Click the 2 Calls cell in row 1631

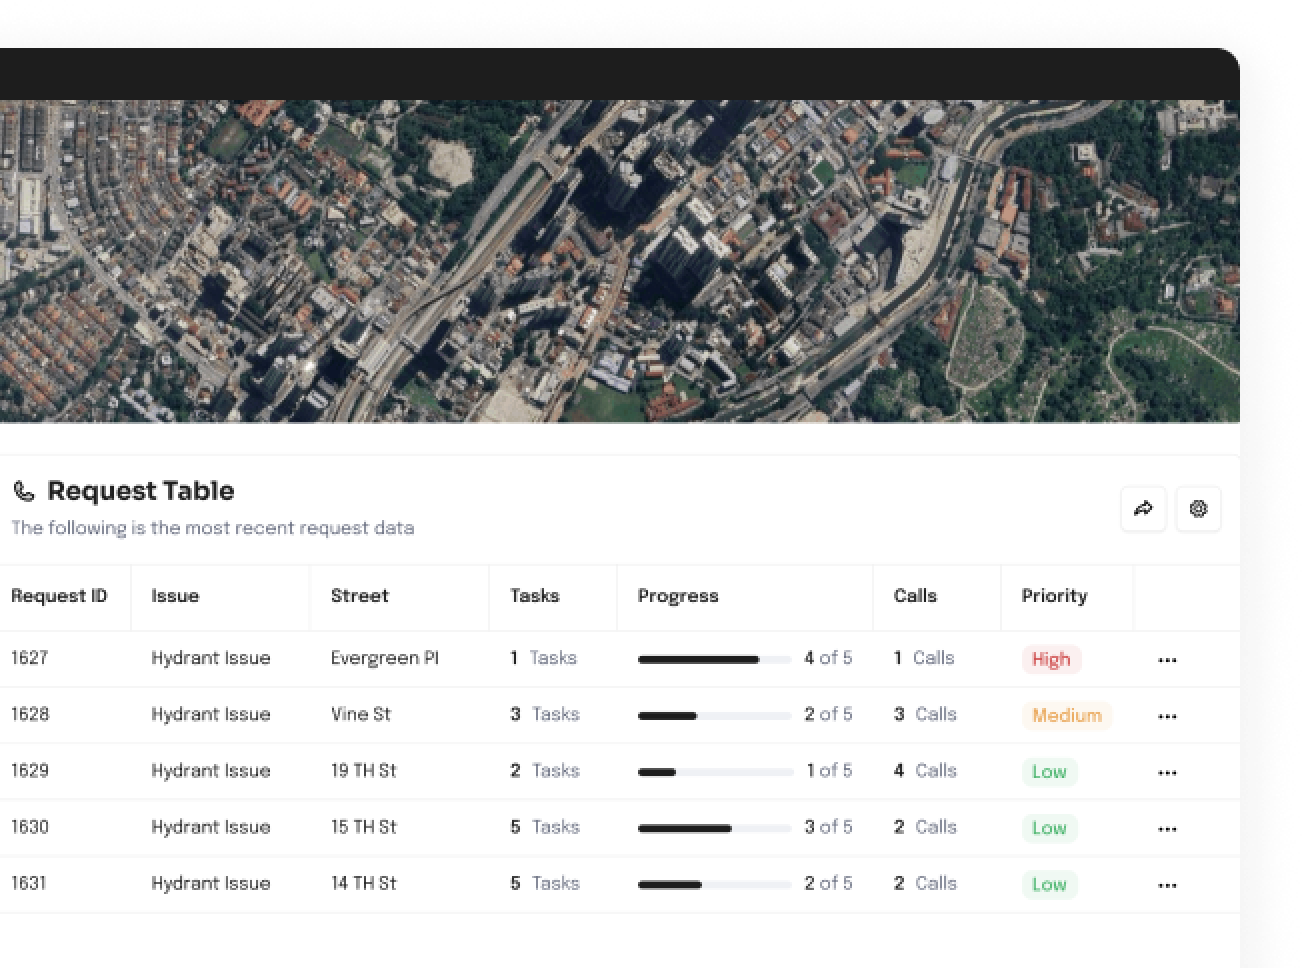point(926,883)
